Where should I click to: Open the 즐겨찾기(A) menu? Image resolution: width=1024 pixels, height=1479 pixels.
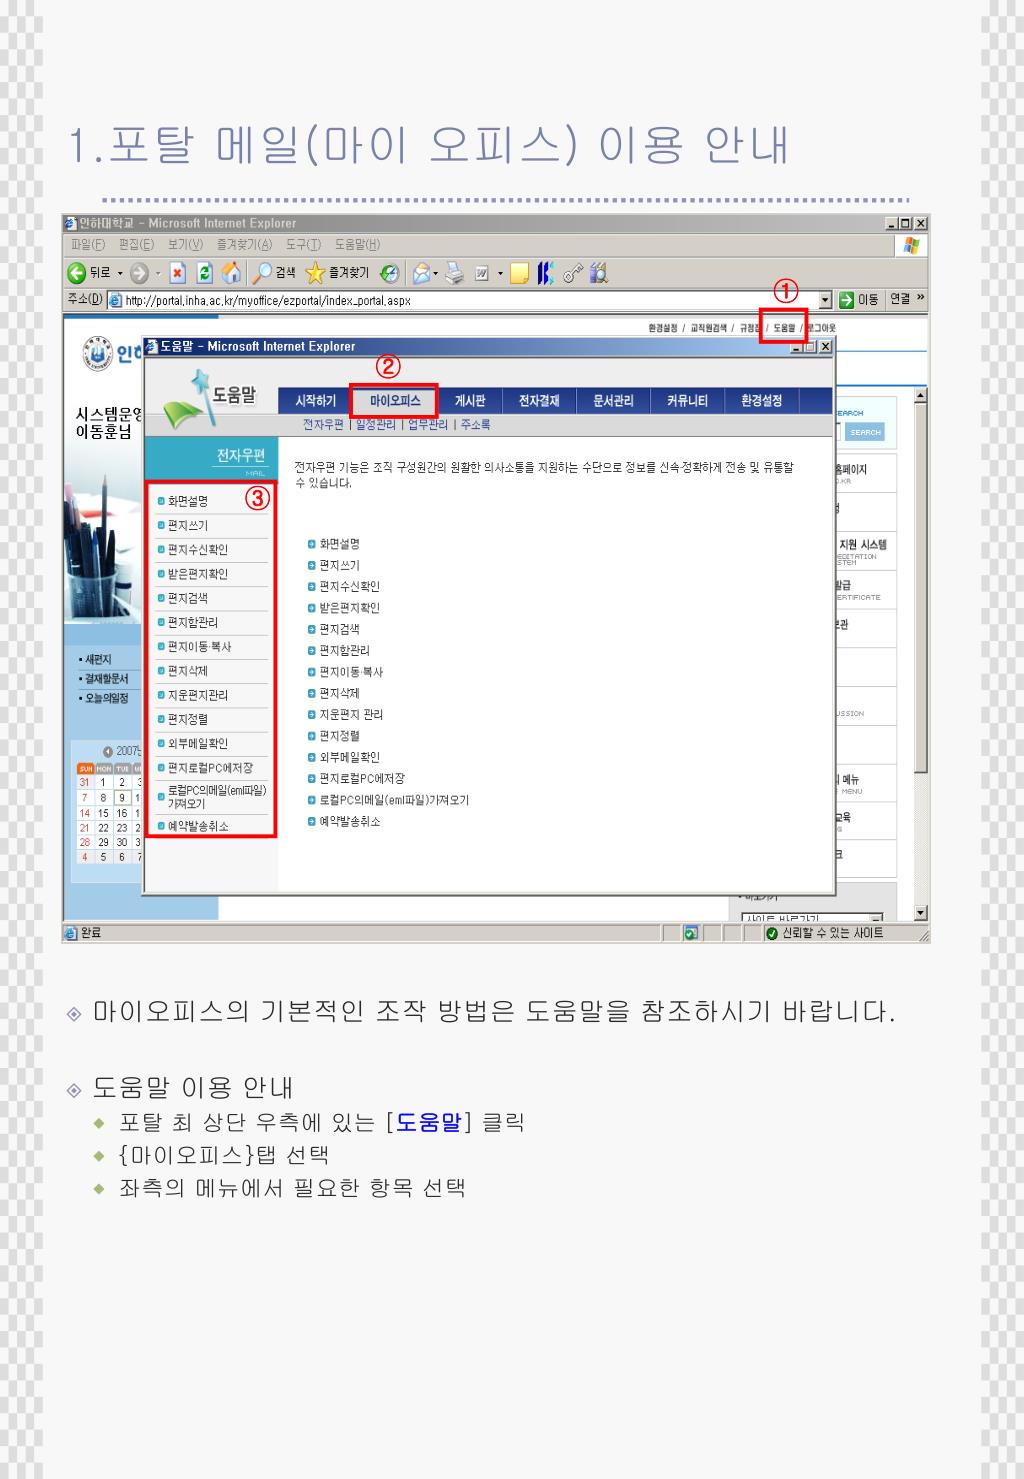244,245
